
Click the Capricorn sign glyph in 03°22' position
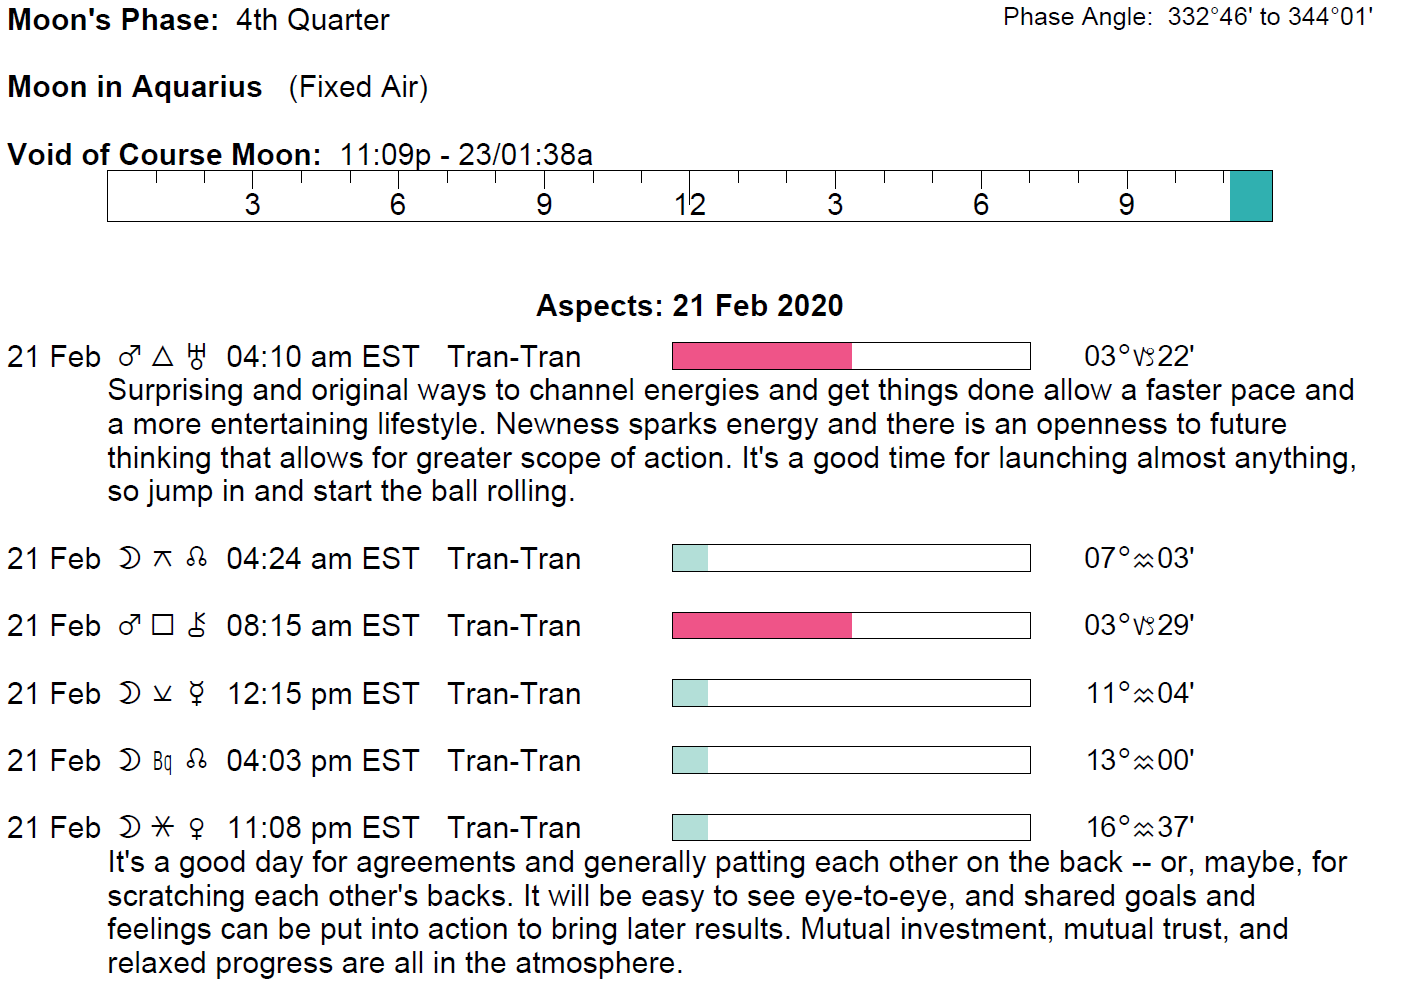coord(1144,357)
